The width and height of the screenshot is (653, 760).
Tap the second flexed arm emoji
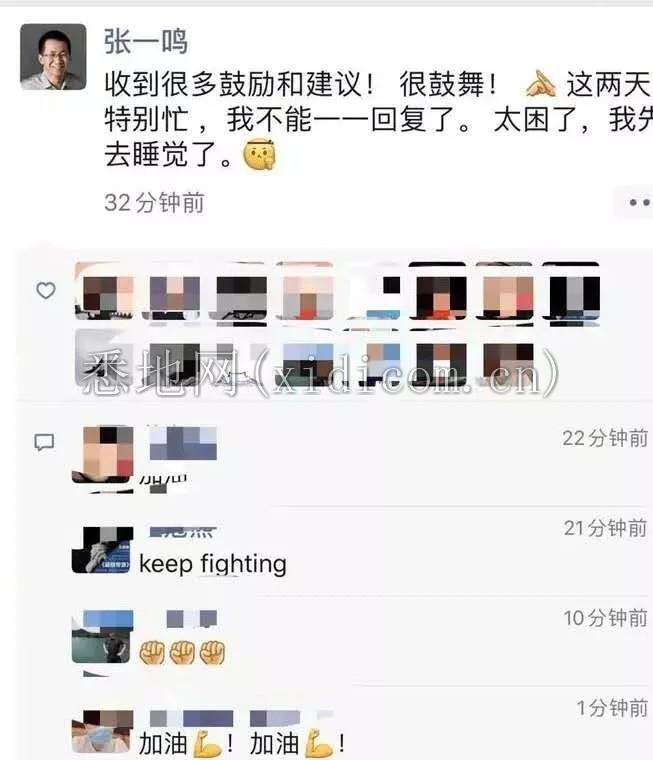tap(320, 744)
